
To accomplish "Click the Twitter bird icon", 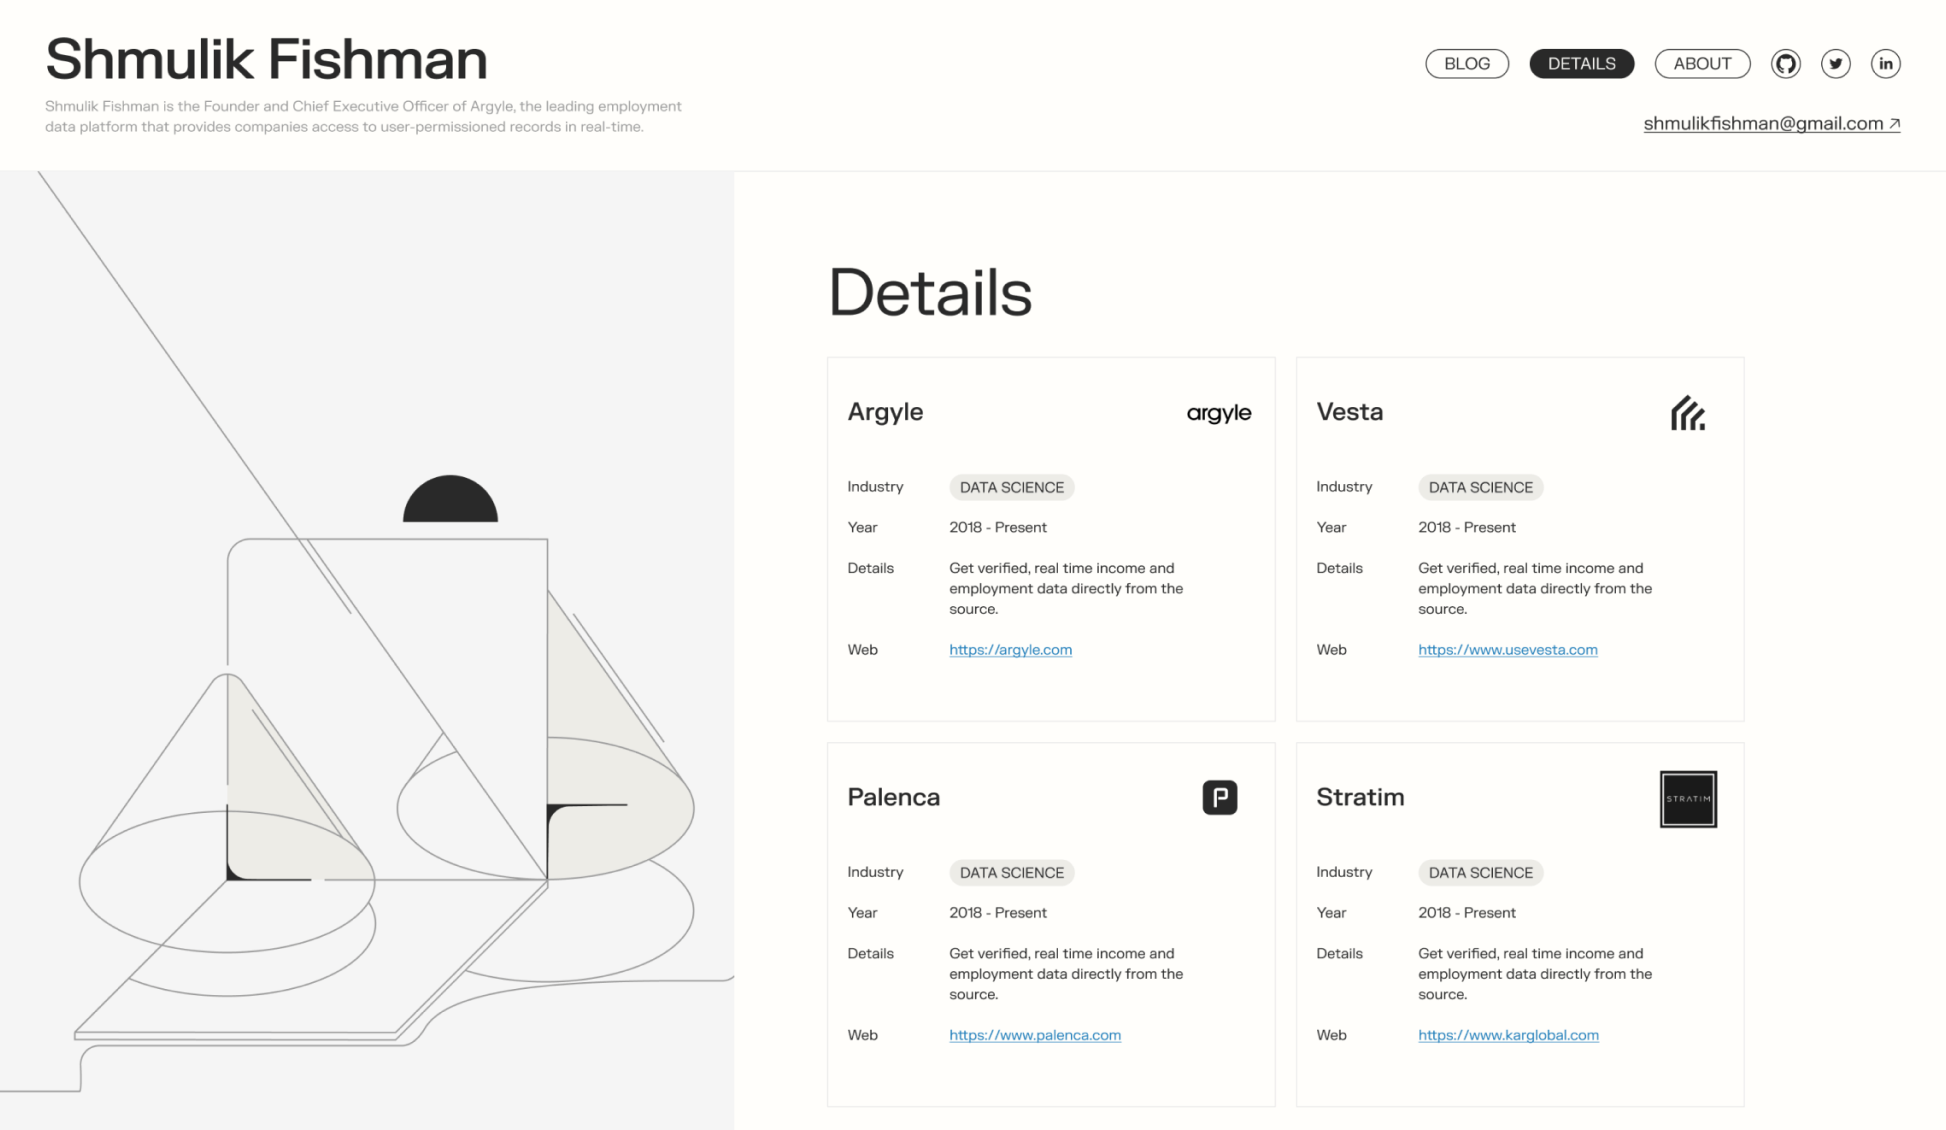I will [1835, 64].
